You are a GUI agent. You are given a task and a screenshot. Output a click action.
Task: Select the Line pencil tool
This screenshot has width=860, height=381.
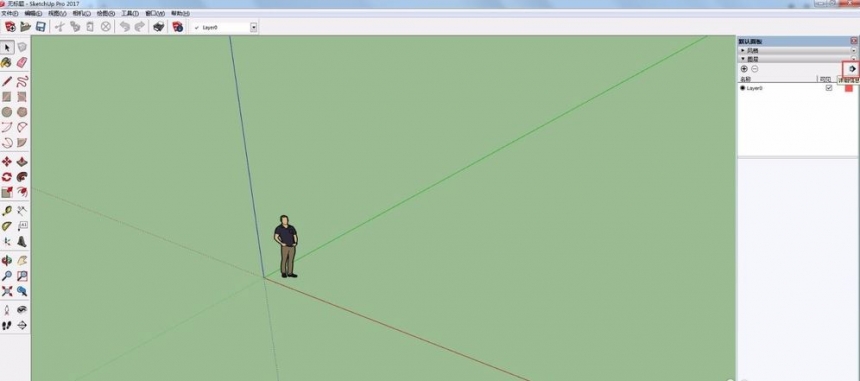pos(7,82)
